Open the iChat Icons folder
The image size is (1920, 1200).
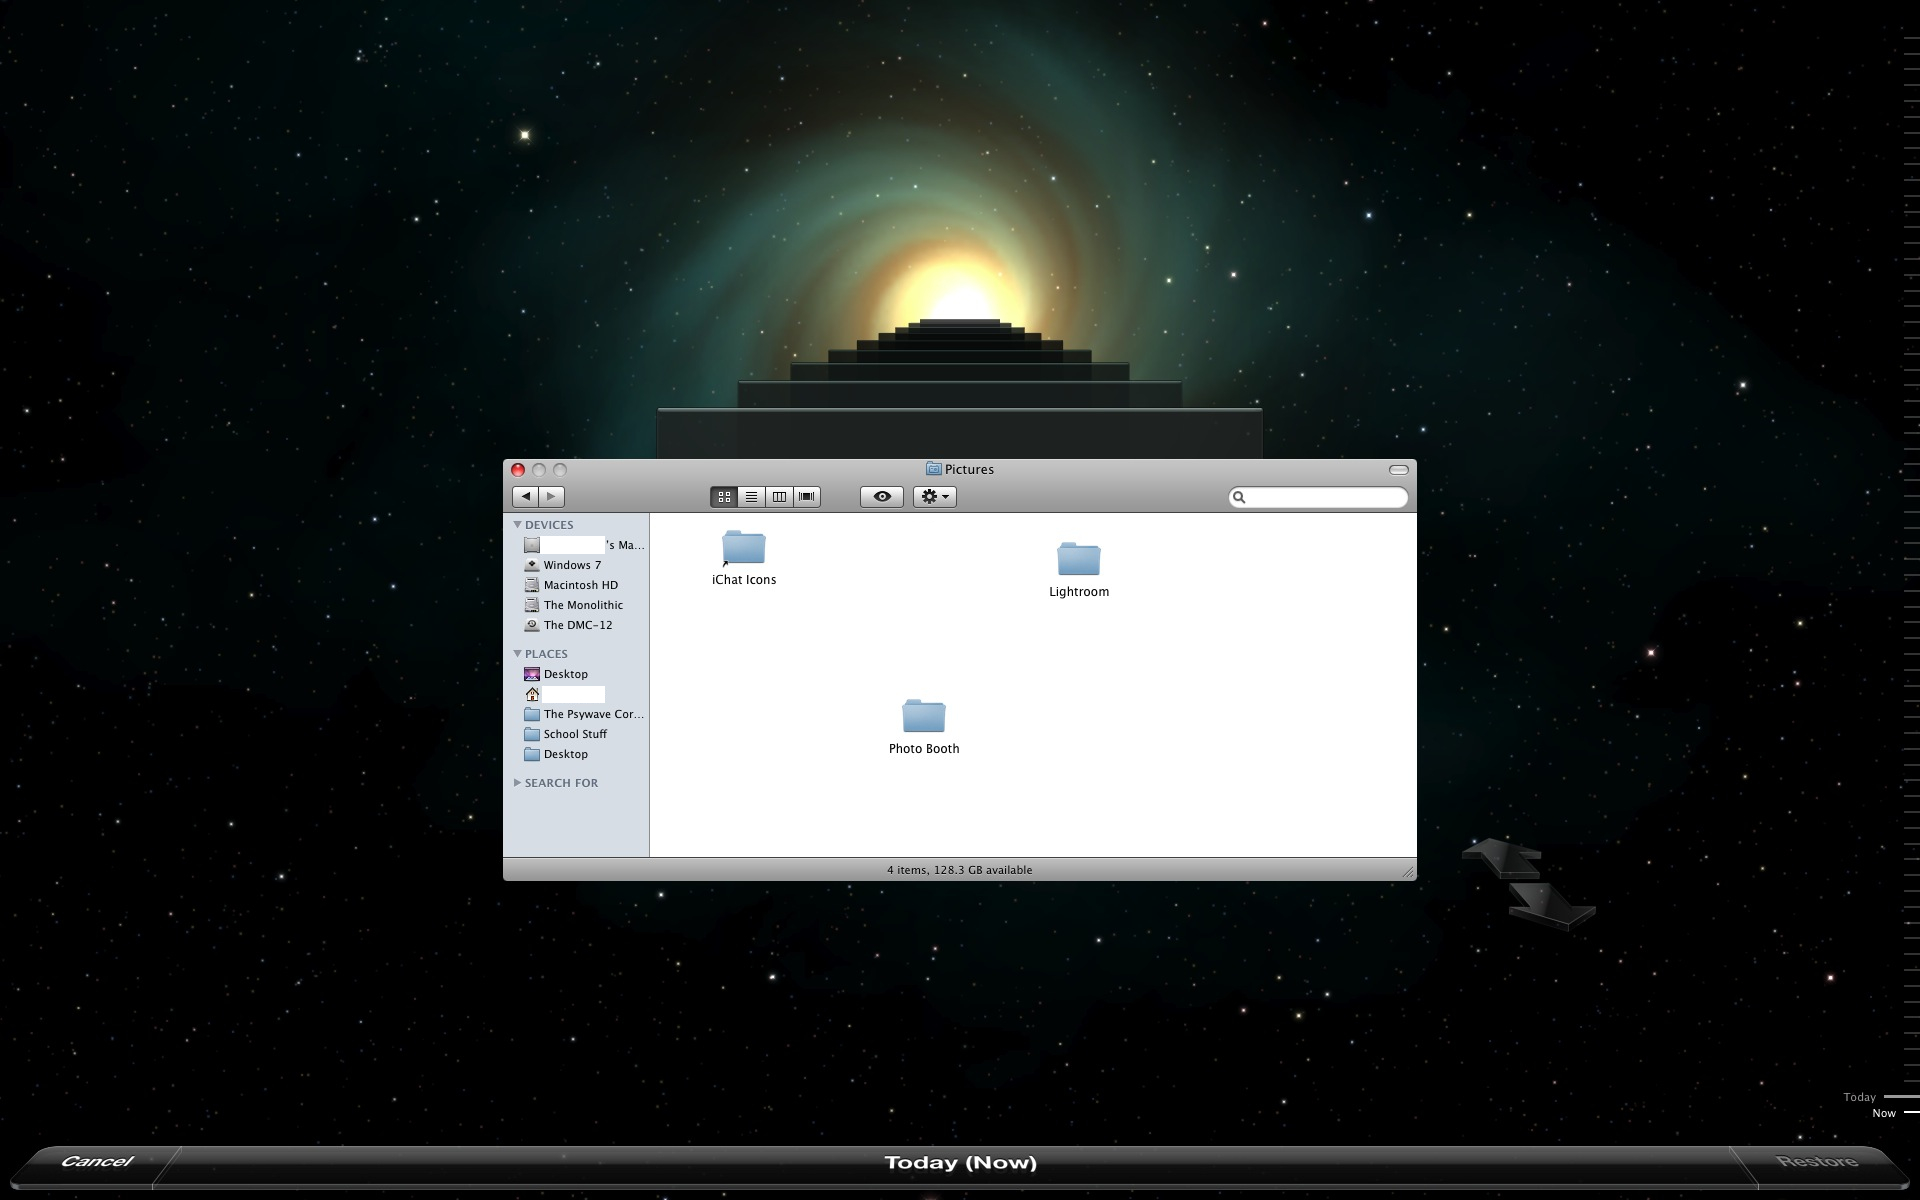pos(743,549)
